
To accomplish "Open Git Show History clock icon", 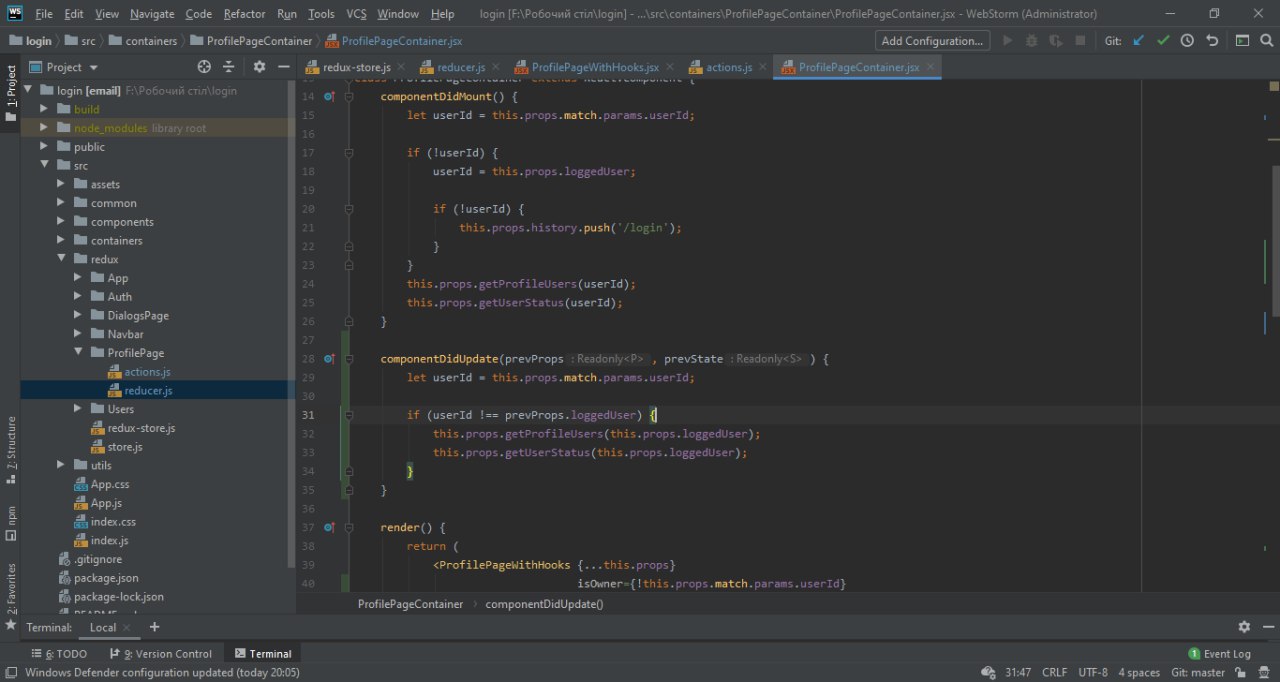I will (x=1187, y=41).
